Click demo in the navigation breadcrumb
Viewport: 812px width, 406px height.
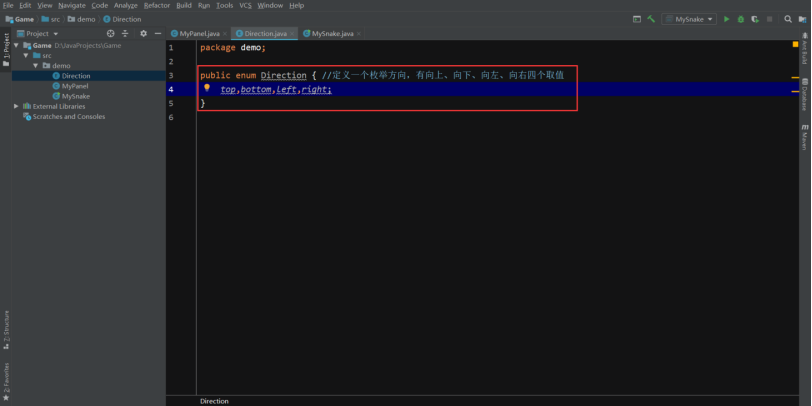(x=81, y=19)
